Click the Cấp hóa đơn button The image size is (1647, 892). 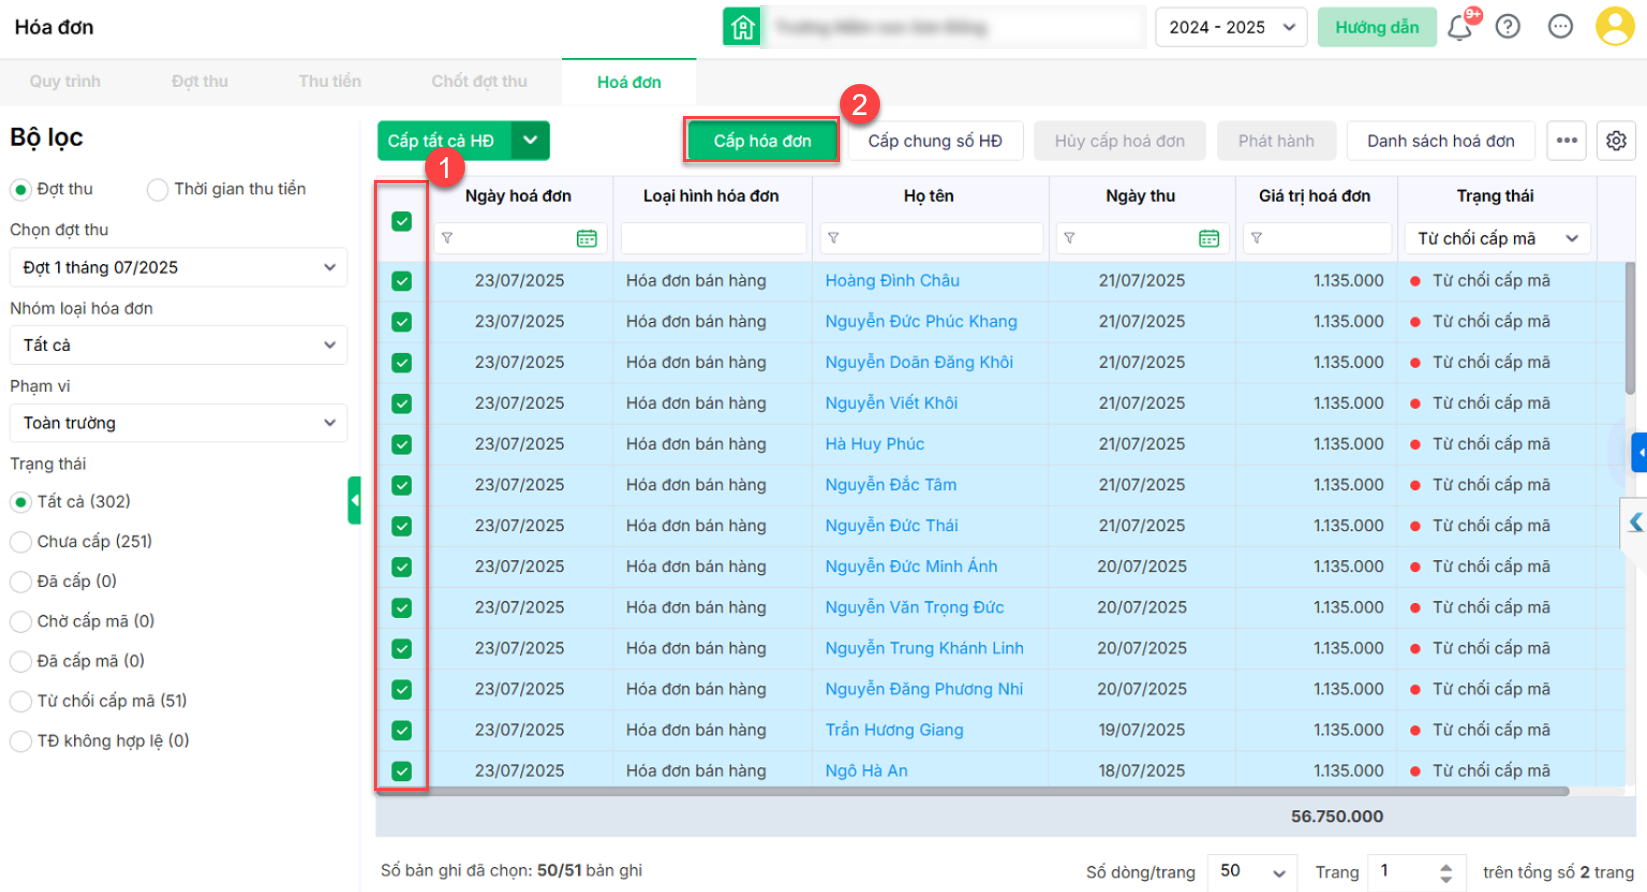click(x=762, y=141)
